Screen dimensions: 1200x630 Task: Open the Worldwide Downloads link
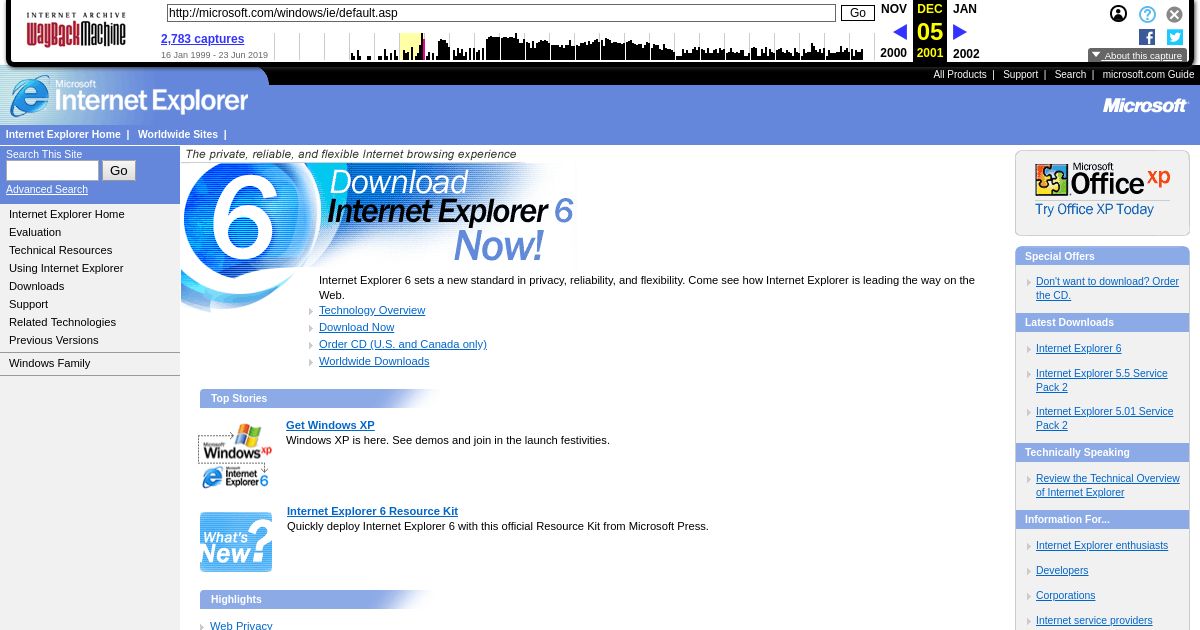(x=374, y=361)
